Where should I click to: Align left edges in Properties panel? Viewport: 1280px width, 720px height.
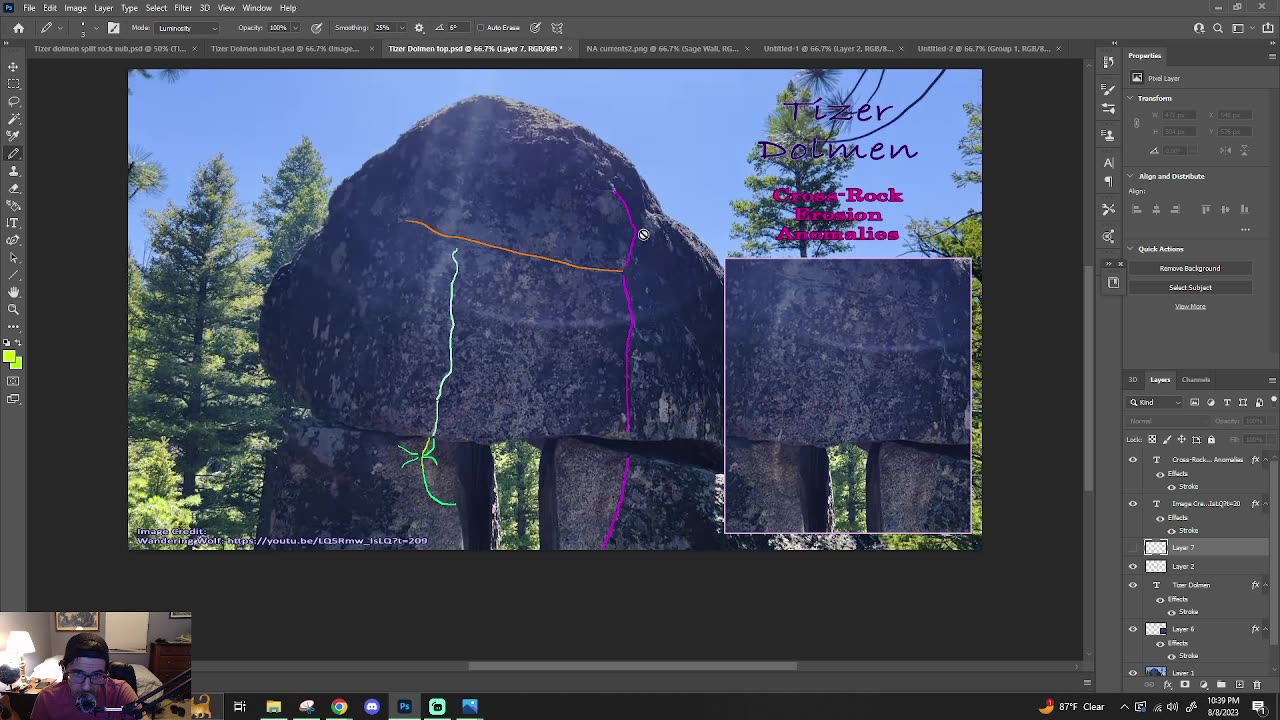click(x=1137, y=209)
